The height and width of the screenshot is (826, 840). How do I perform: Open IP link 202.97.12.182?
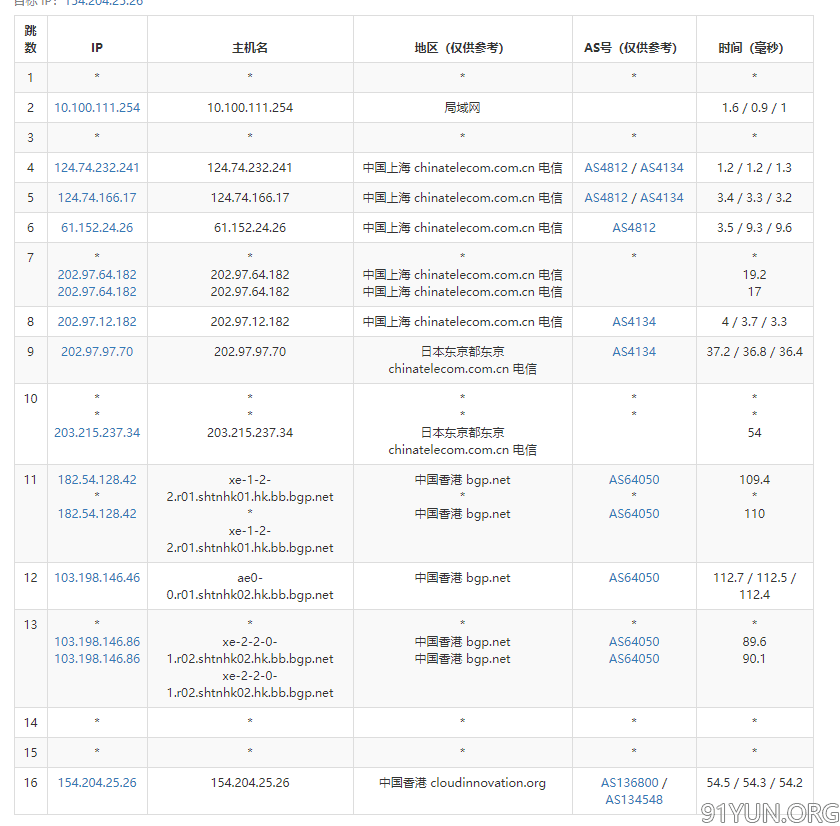(97, 321)
